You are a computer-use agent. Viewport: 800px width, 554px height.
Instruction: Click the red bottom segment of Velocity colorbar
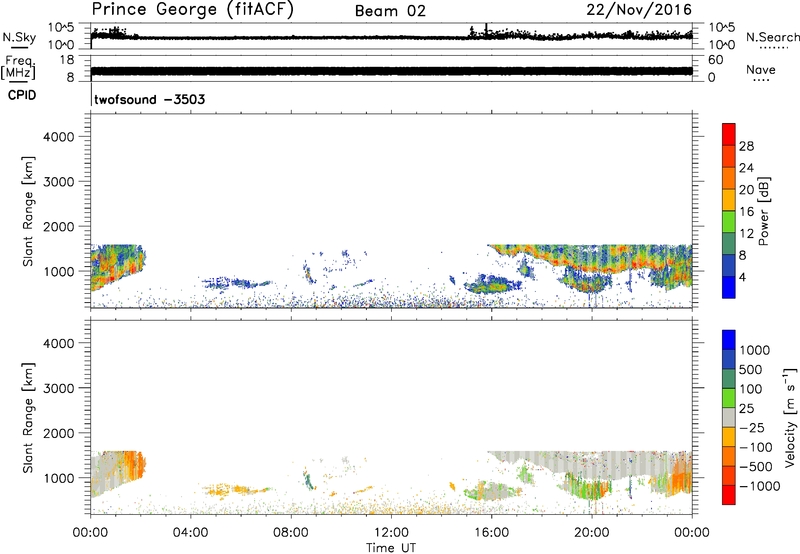729,495
